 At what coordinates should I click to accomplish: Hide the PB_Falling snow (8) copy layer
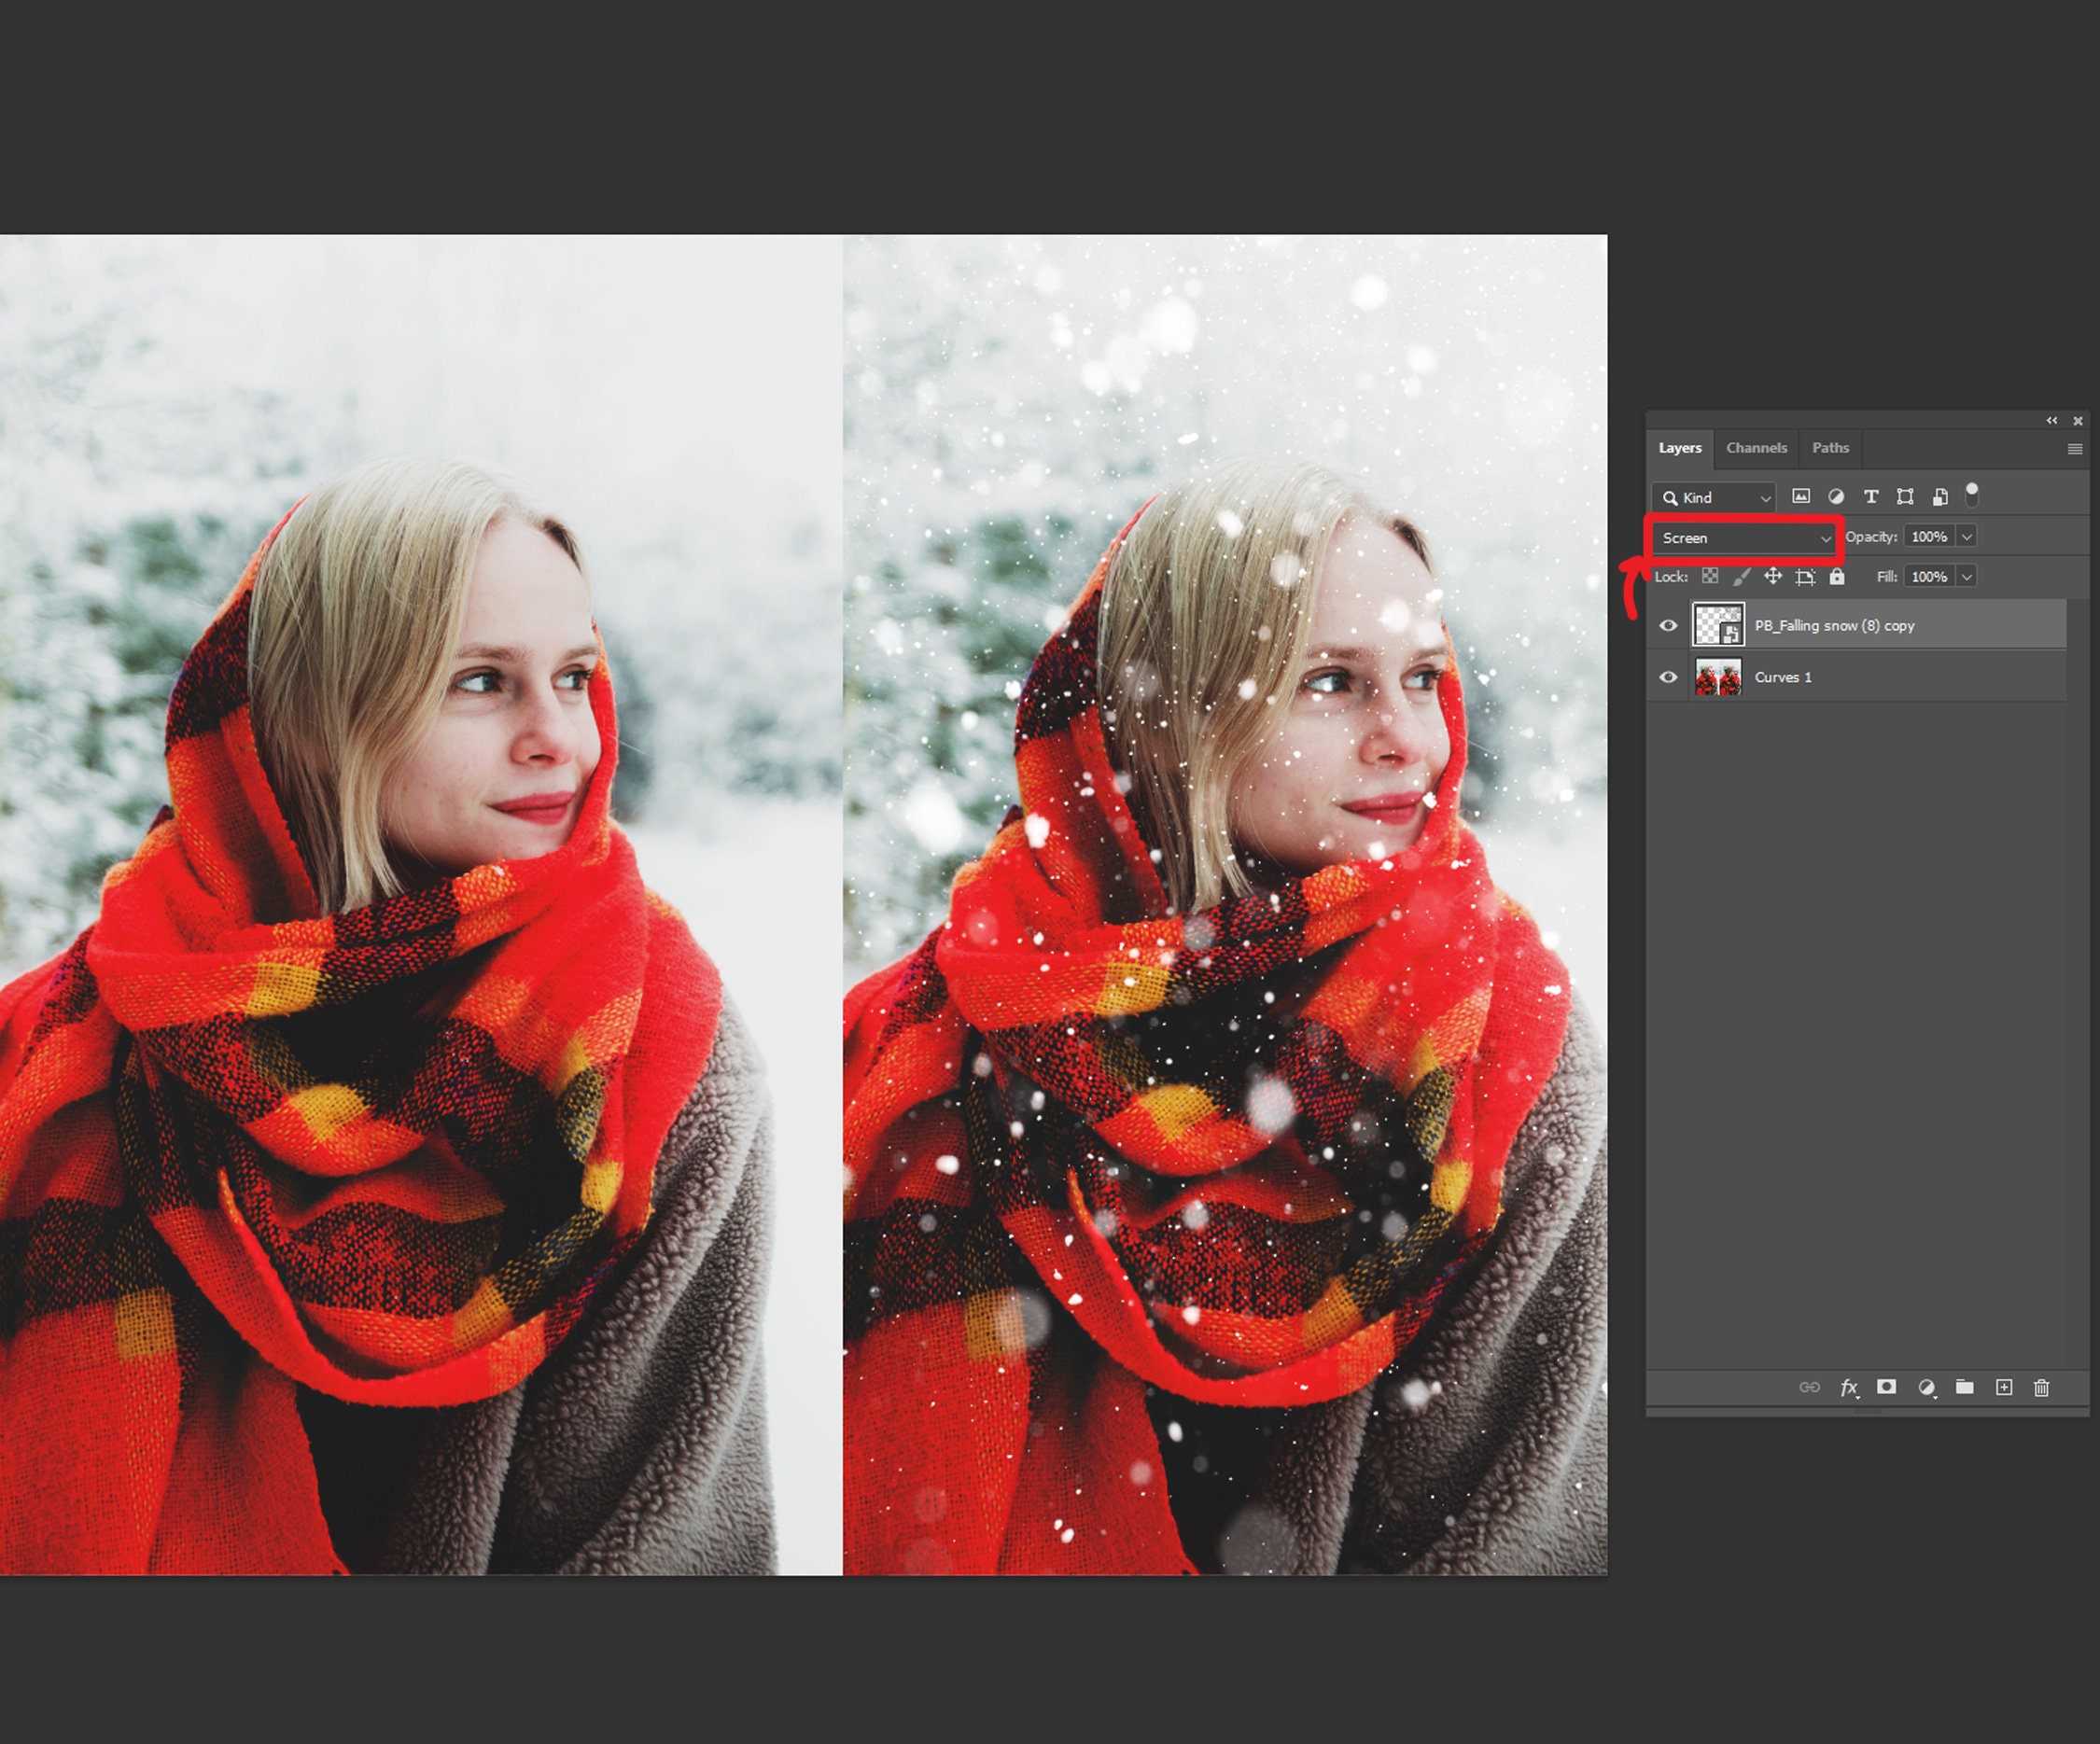point(1668,625)
